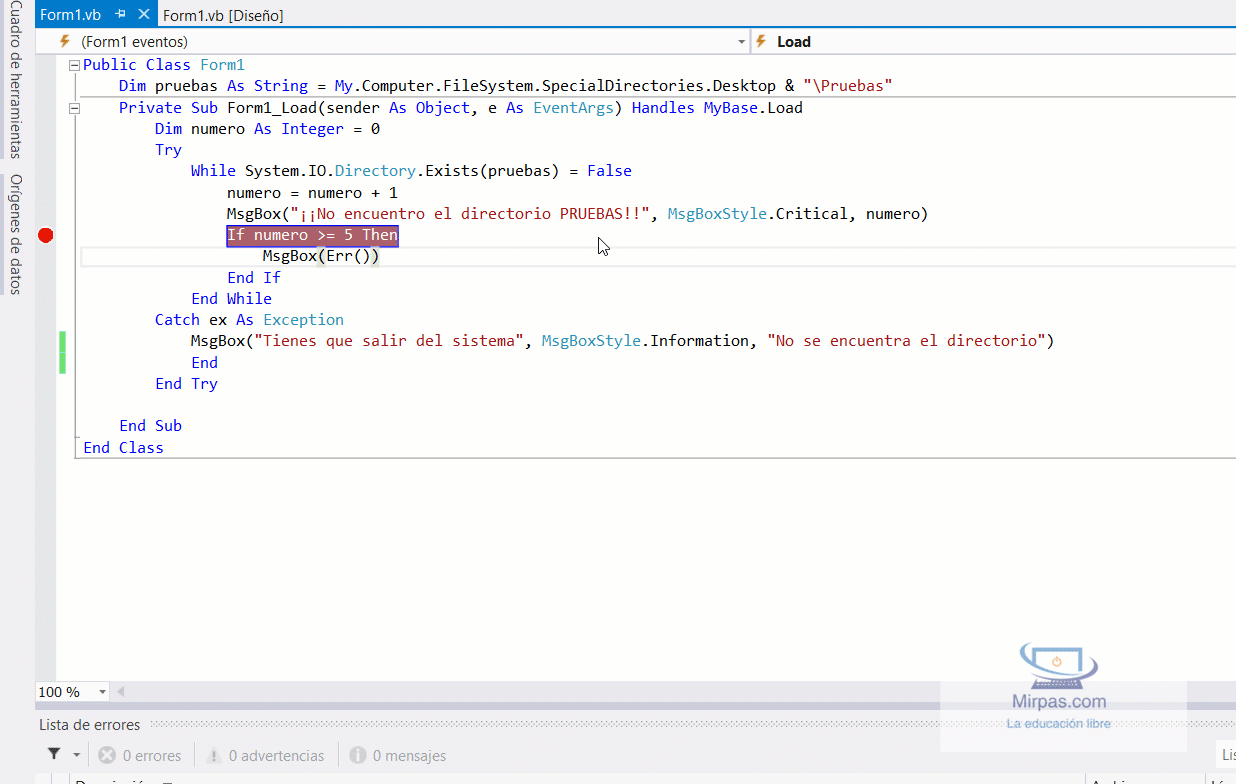The height and width of the screenshot is (784, 1236).
Task: Click the horizontal scrollbar left arrow
Action: click(121, 692)
